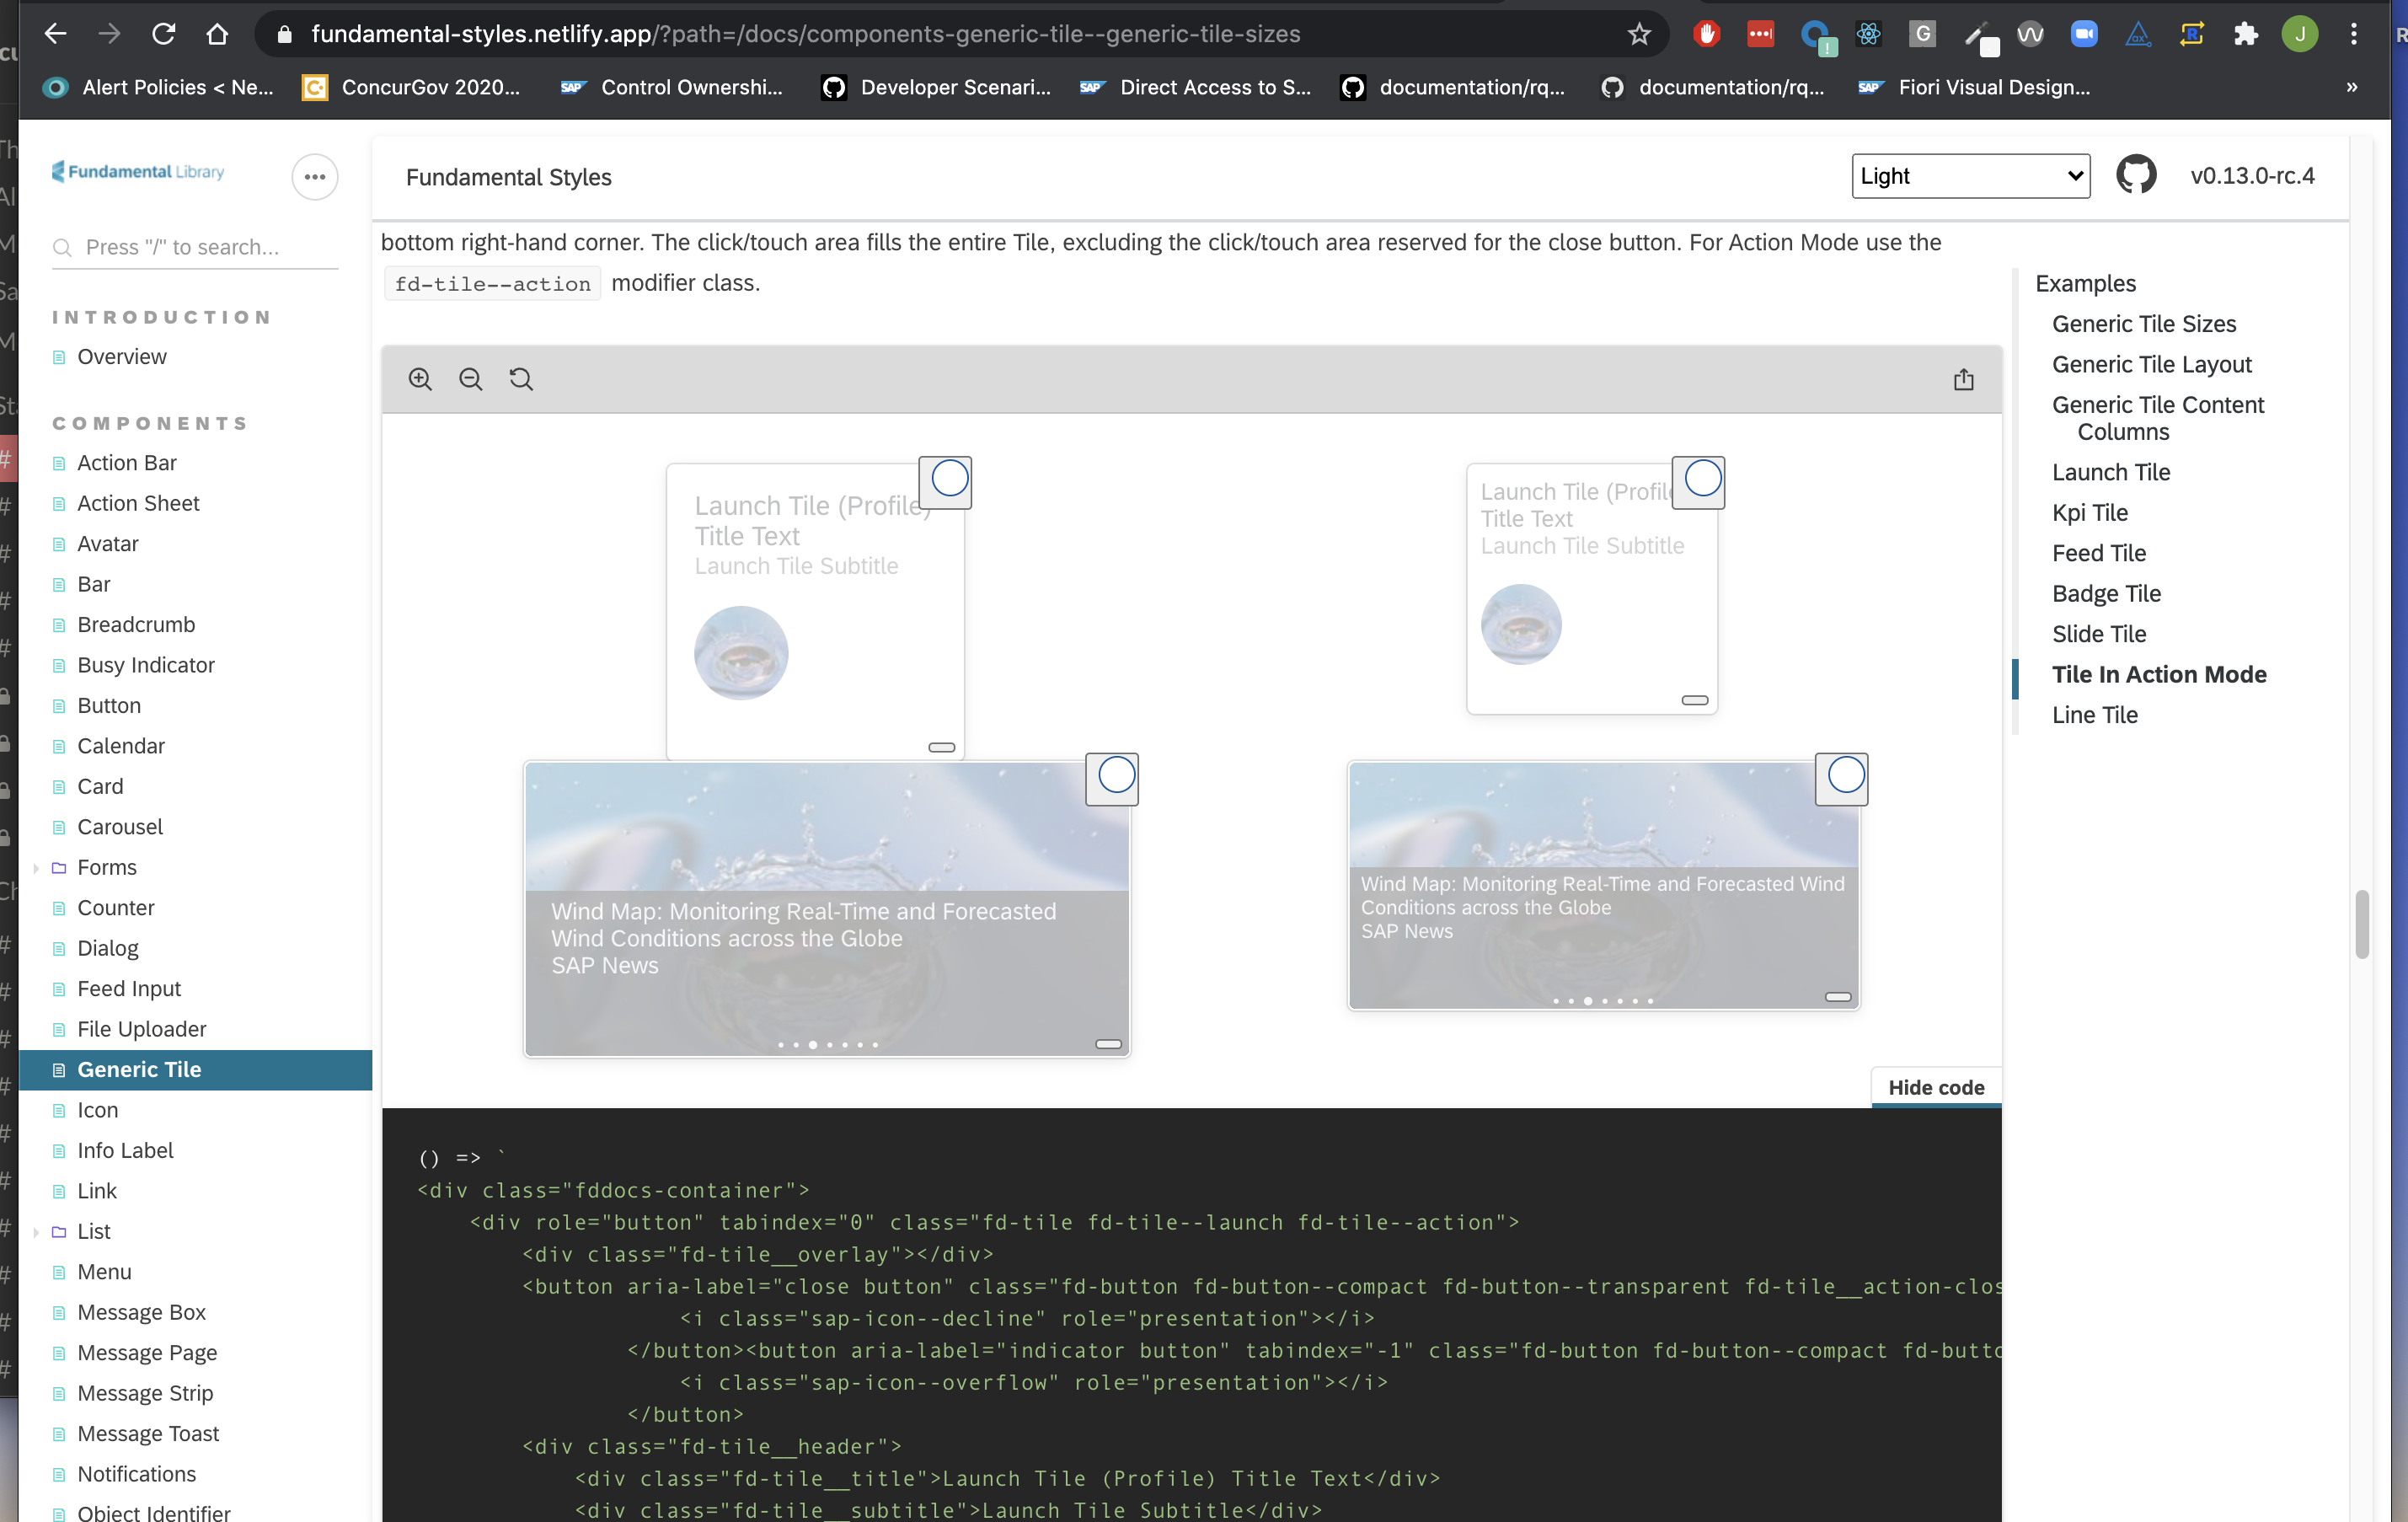Open the Carousel component page
This screenshot has height=1522, width=2408.
pyautogui.click(x=119, y=827)
